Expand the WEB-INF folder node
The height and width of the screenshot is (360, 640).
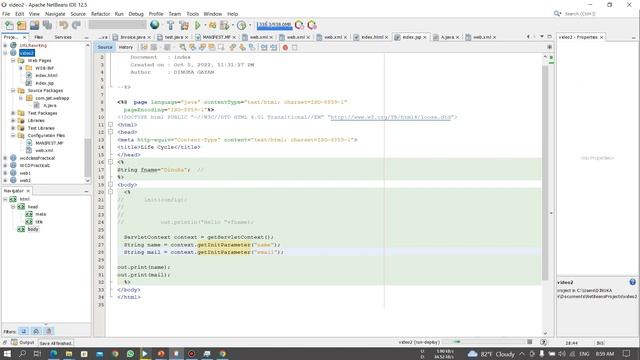[21, 68]
